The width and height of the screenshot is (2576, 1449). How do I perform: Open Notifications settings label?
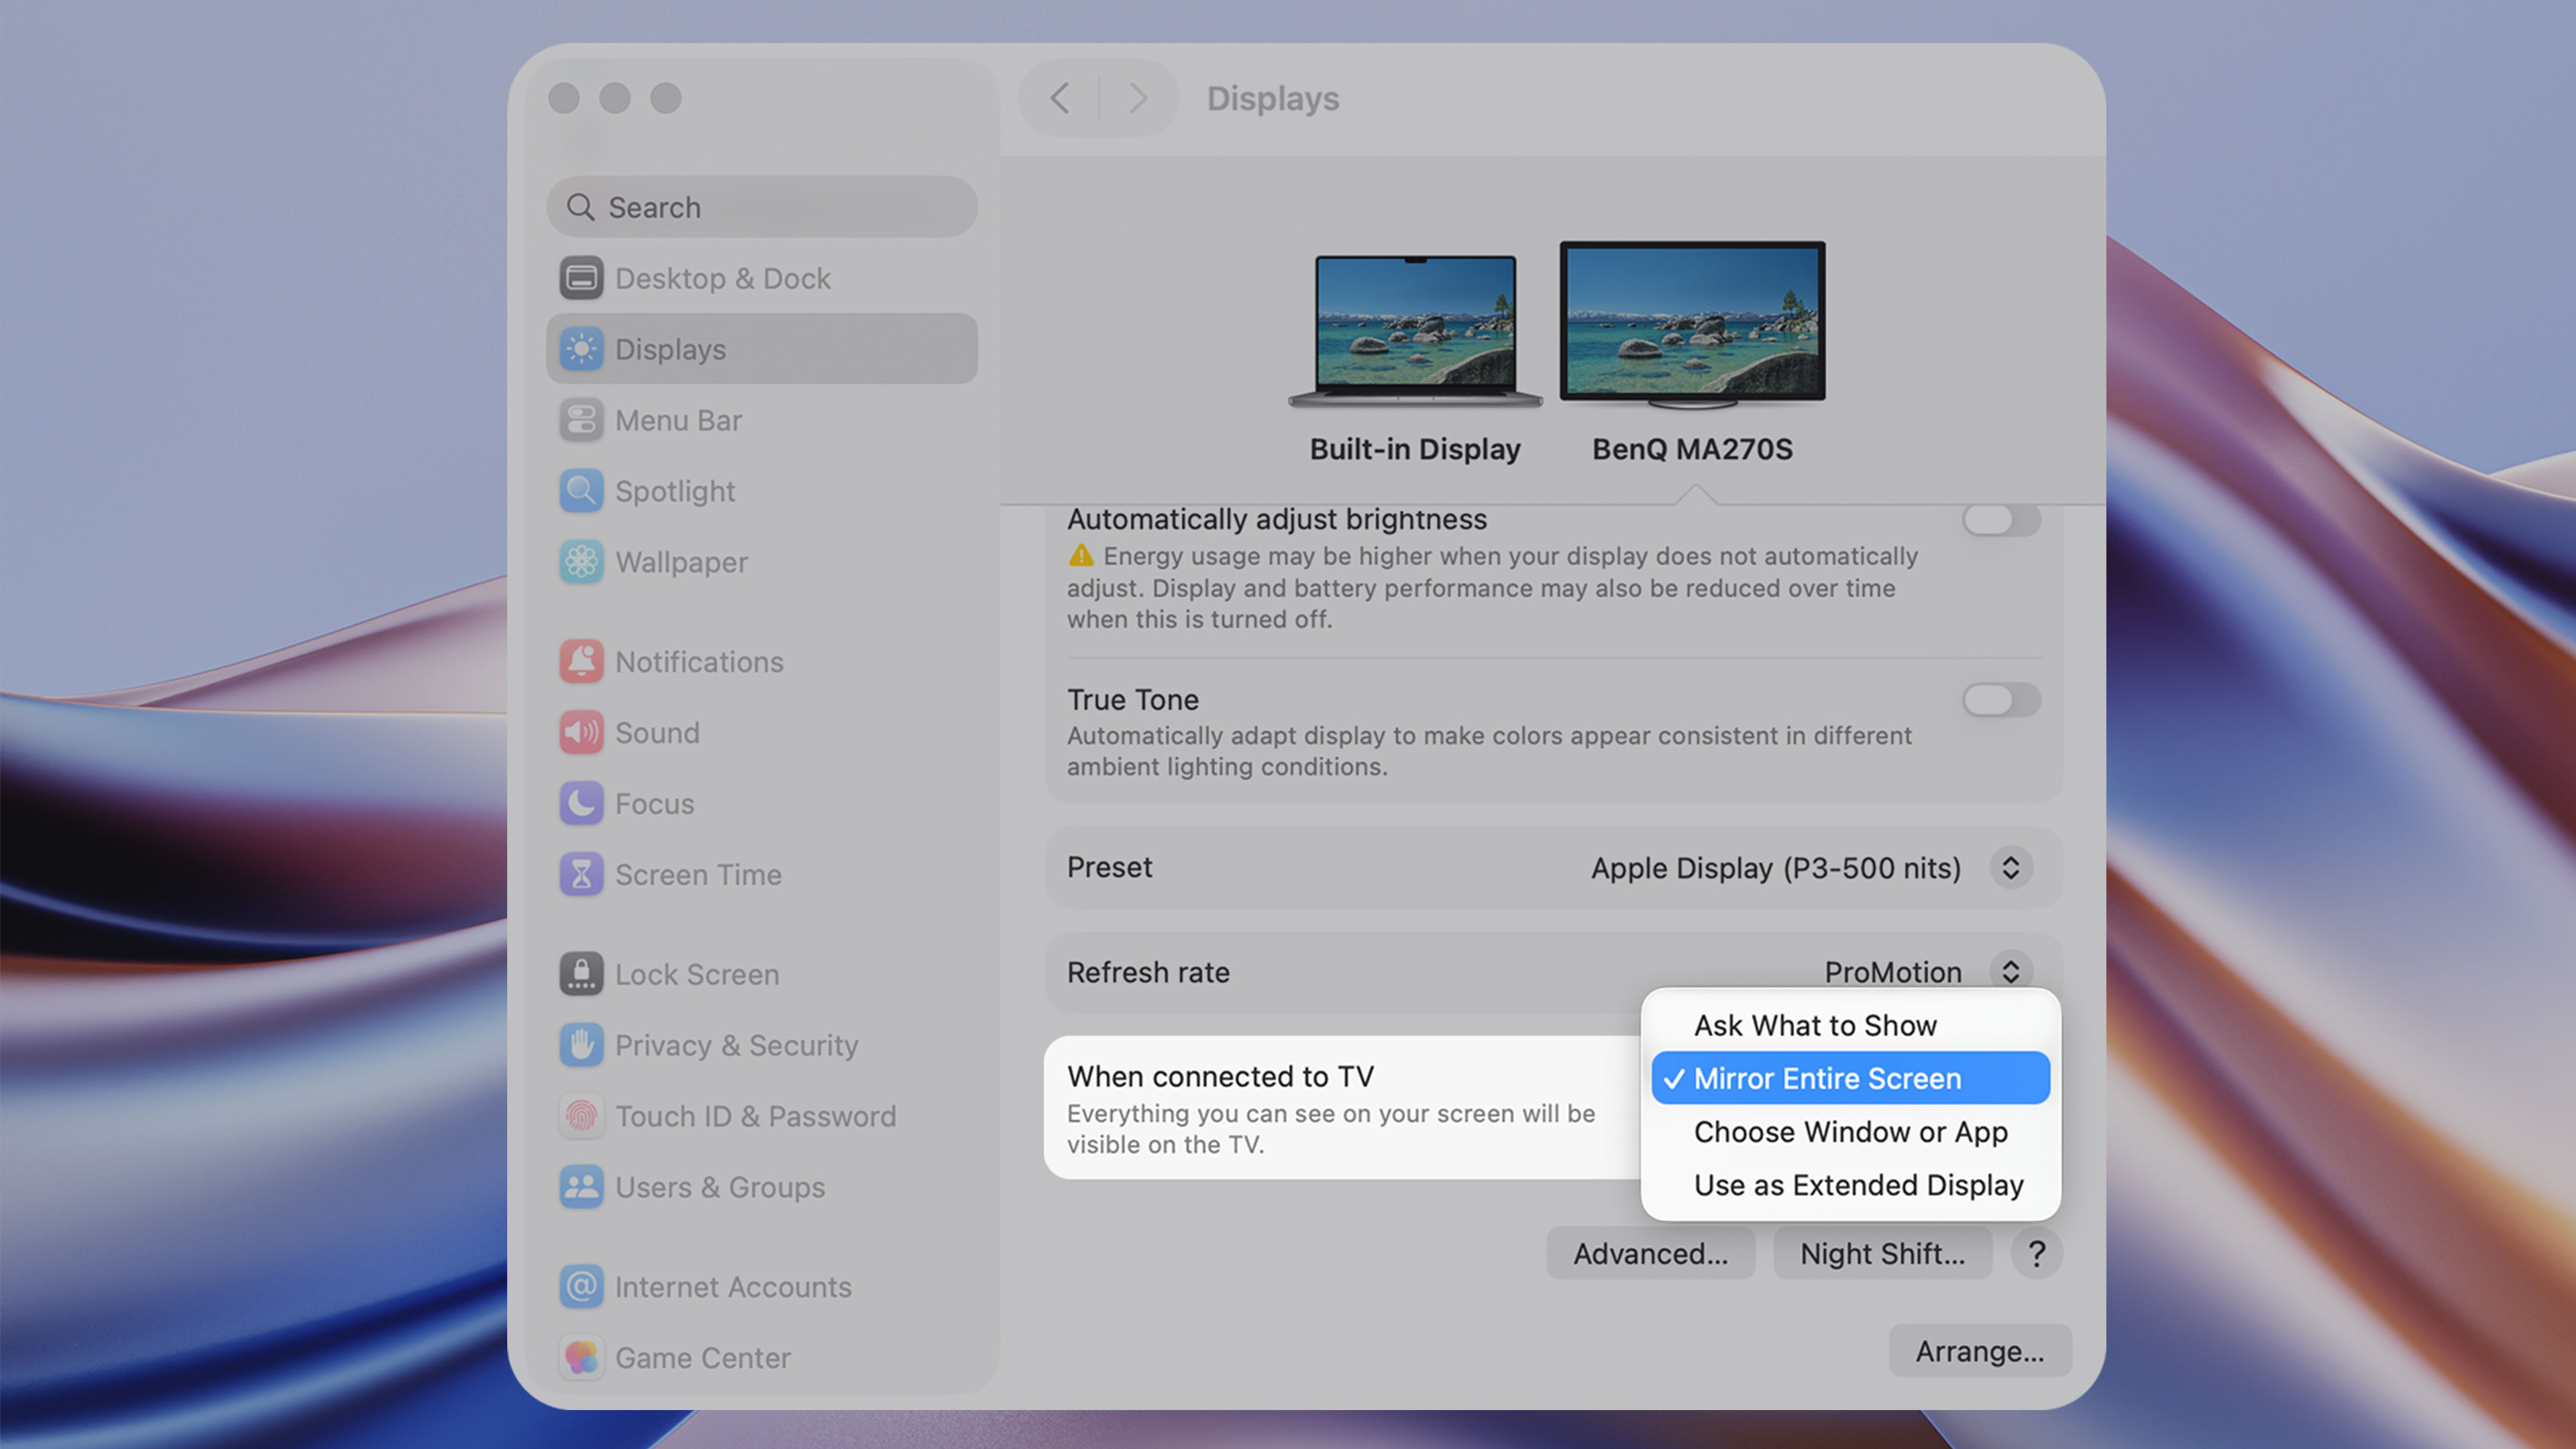(x=699, y=662)
